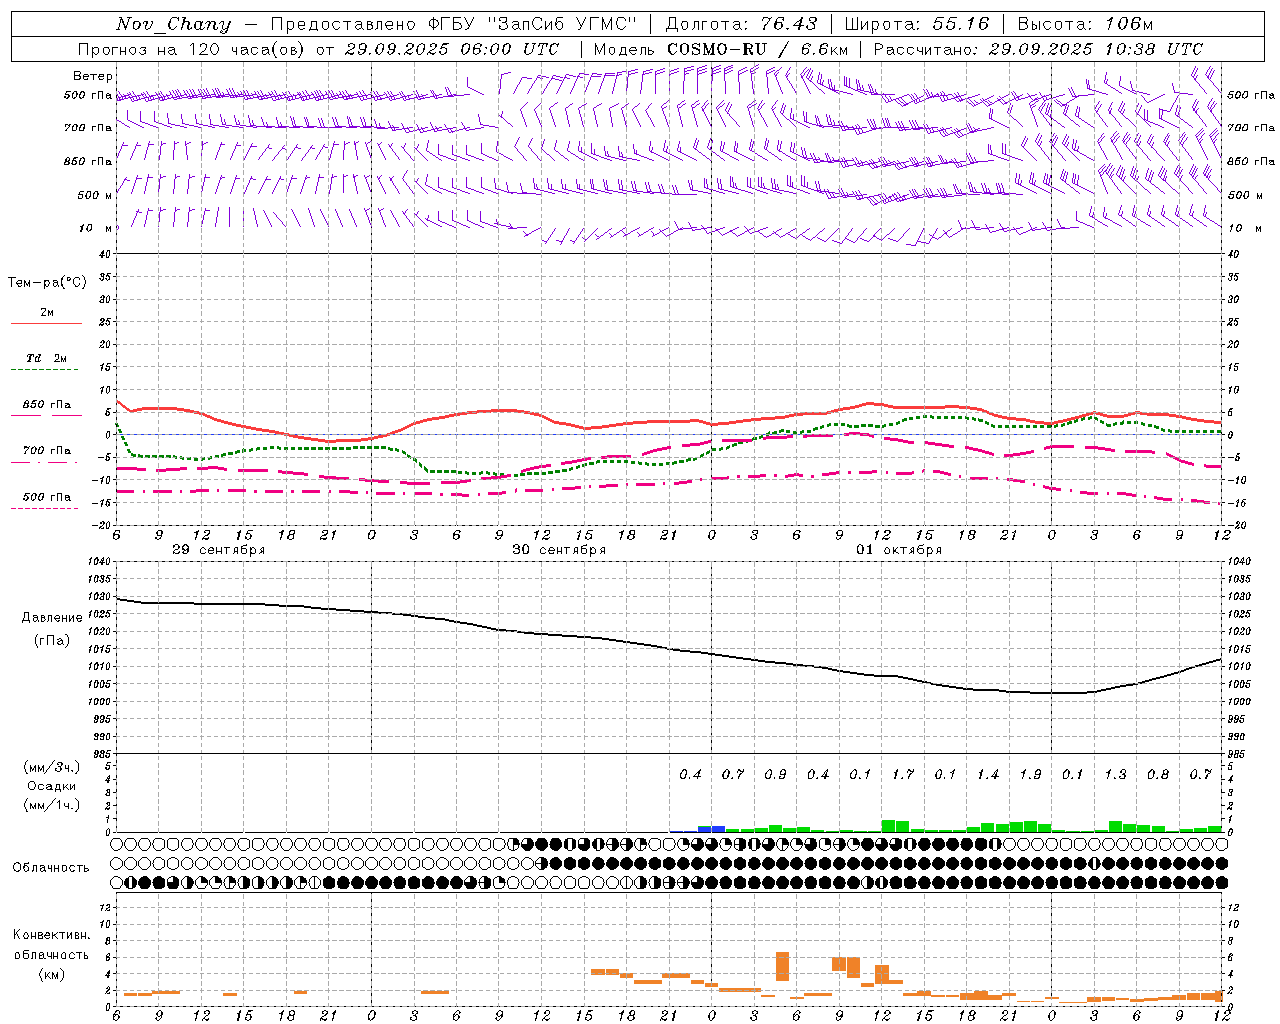This screenshot has width=1280, height=1024.
Task: Click the 29 сентября date label
Action: (219, 550)
